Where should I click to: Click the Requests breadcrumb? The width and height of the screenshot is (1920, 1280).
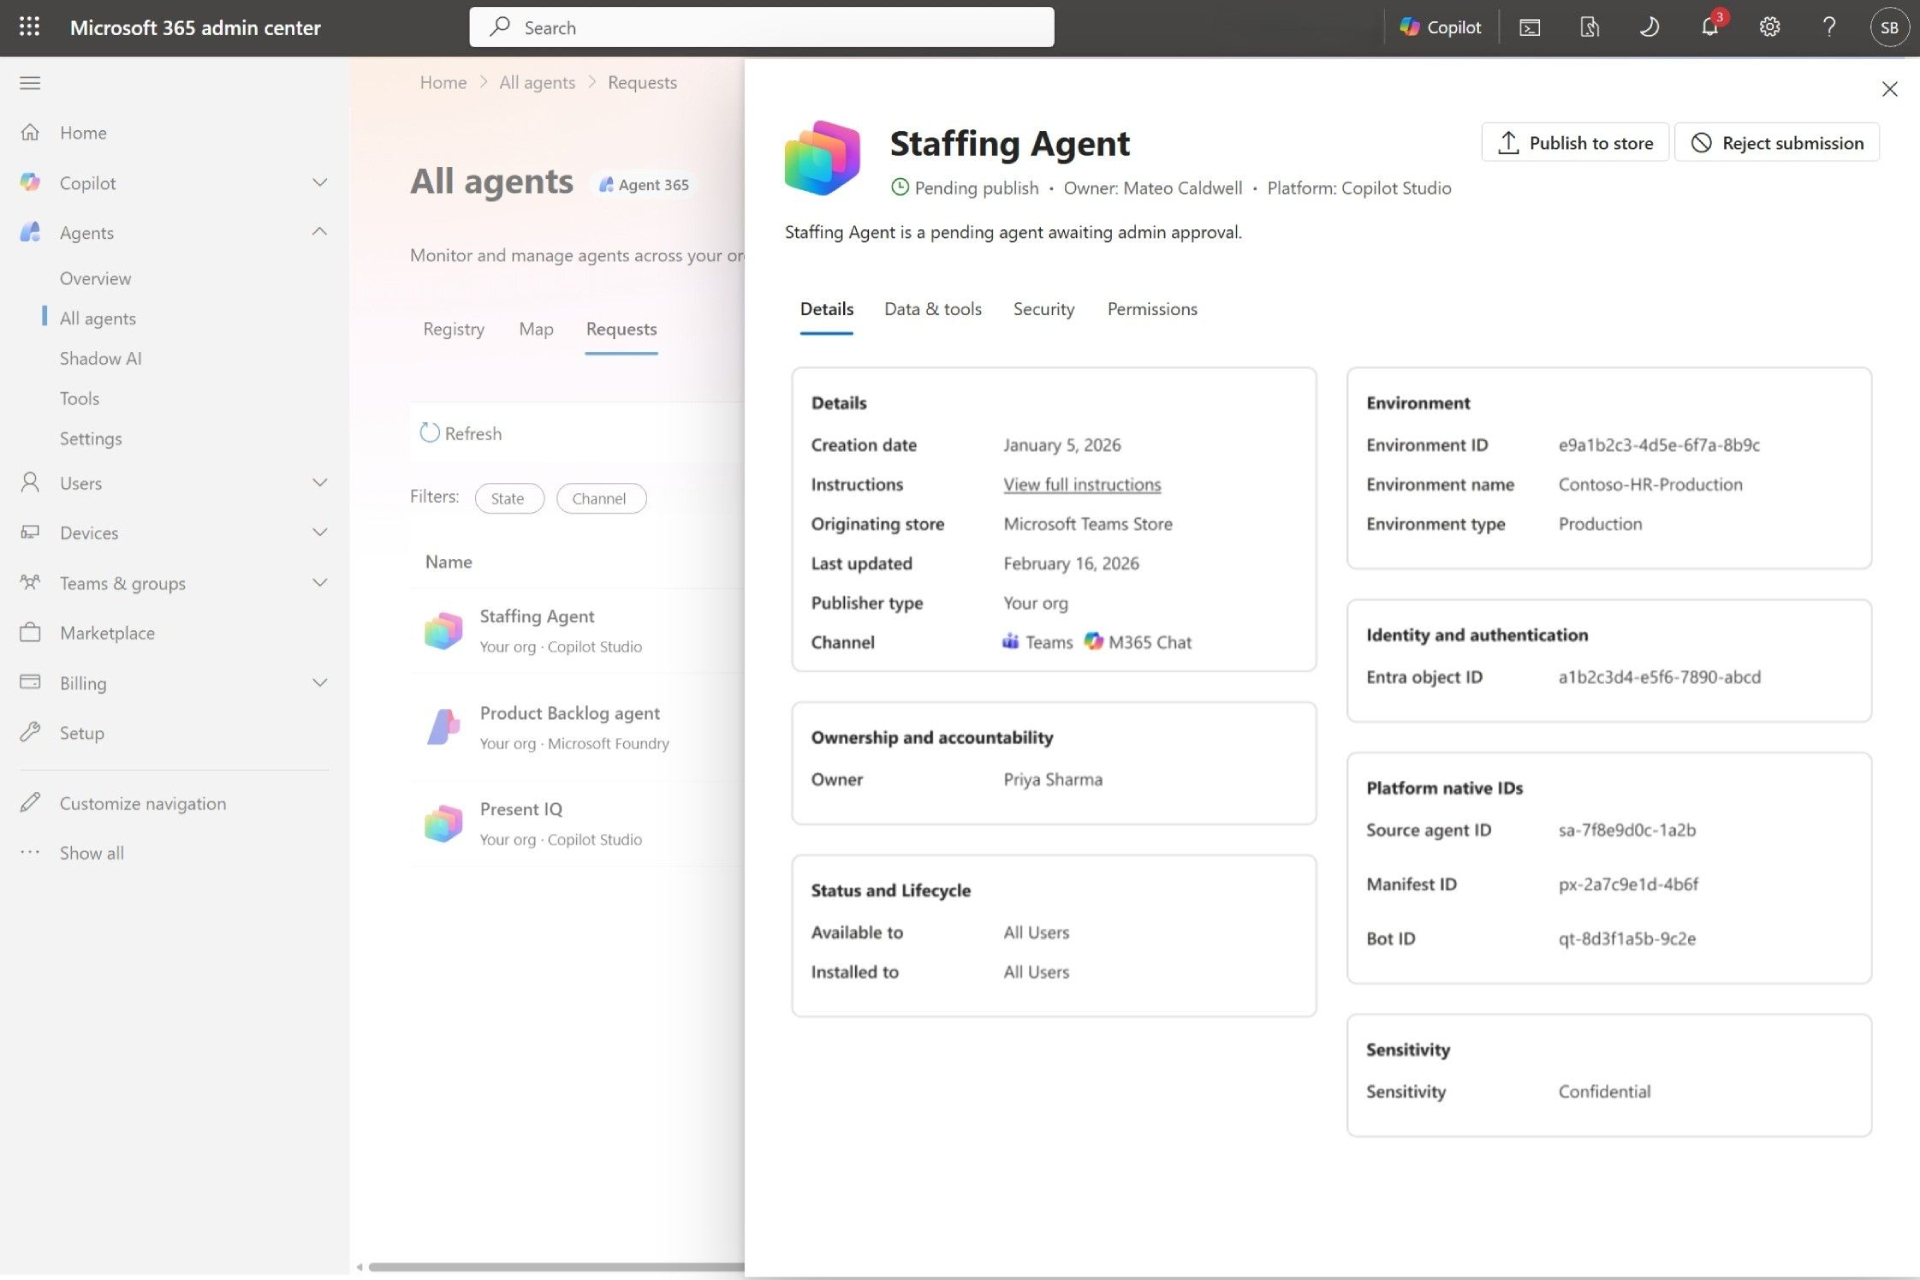click(x=642, y=82)
